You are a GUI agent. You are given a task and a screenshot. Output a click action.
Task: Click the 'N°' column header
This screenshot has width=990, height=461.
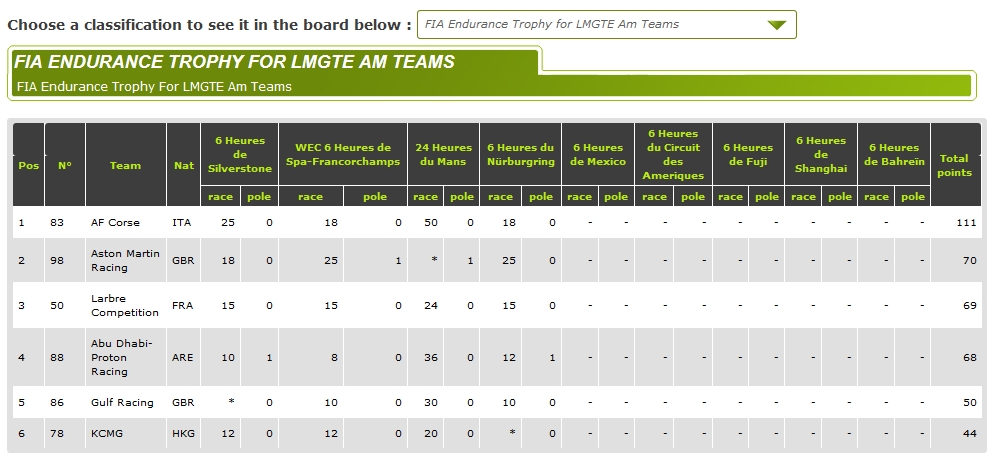click(64, 165)
